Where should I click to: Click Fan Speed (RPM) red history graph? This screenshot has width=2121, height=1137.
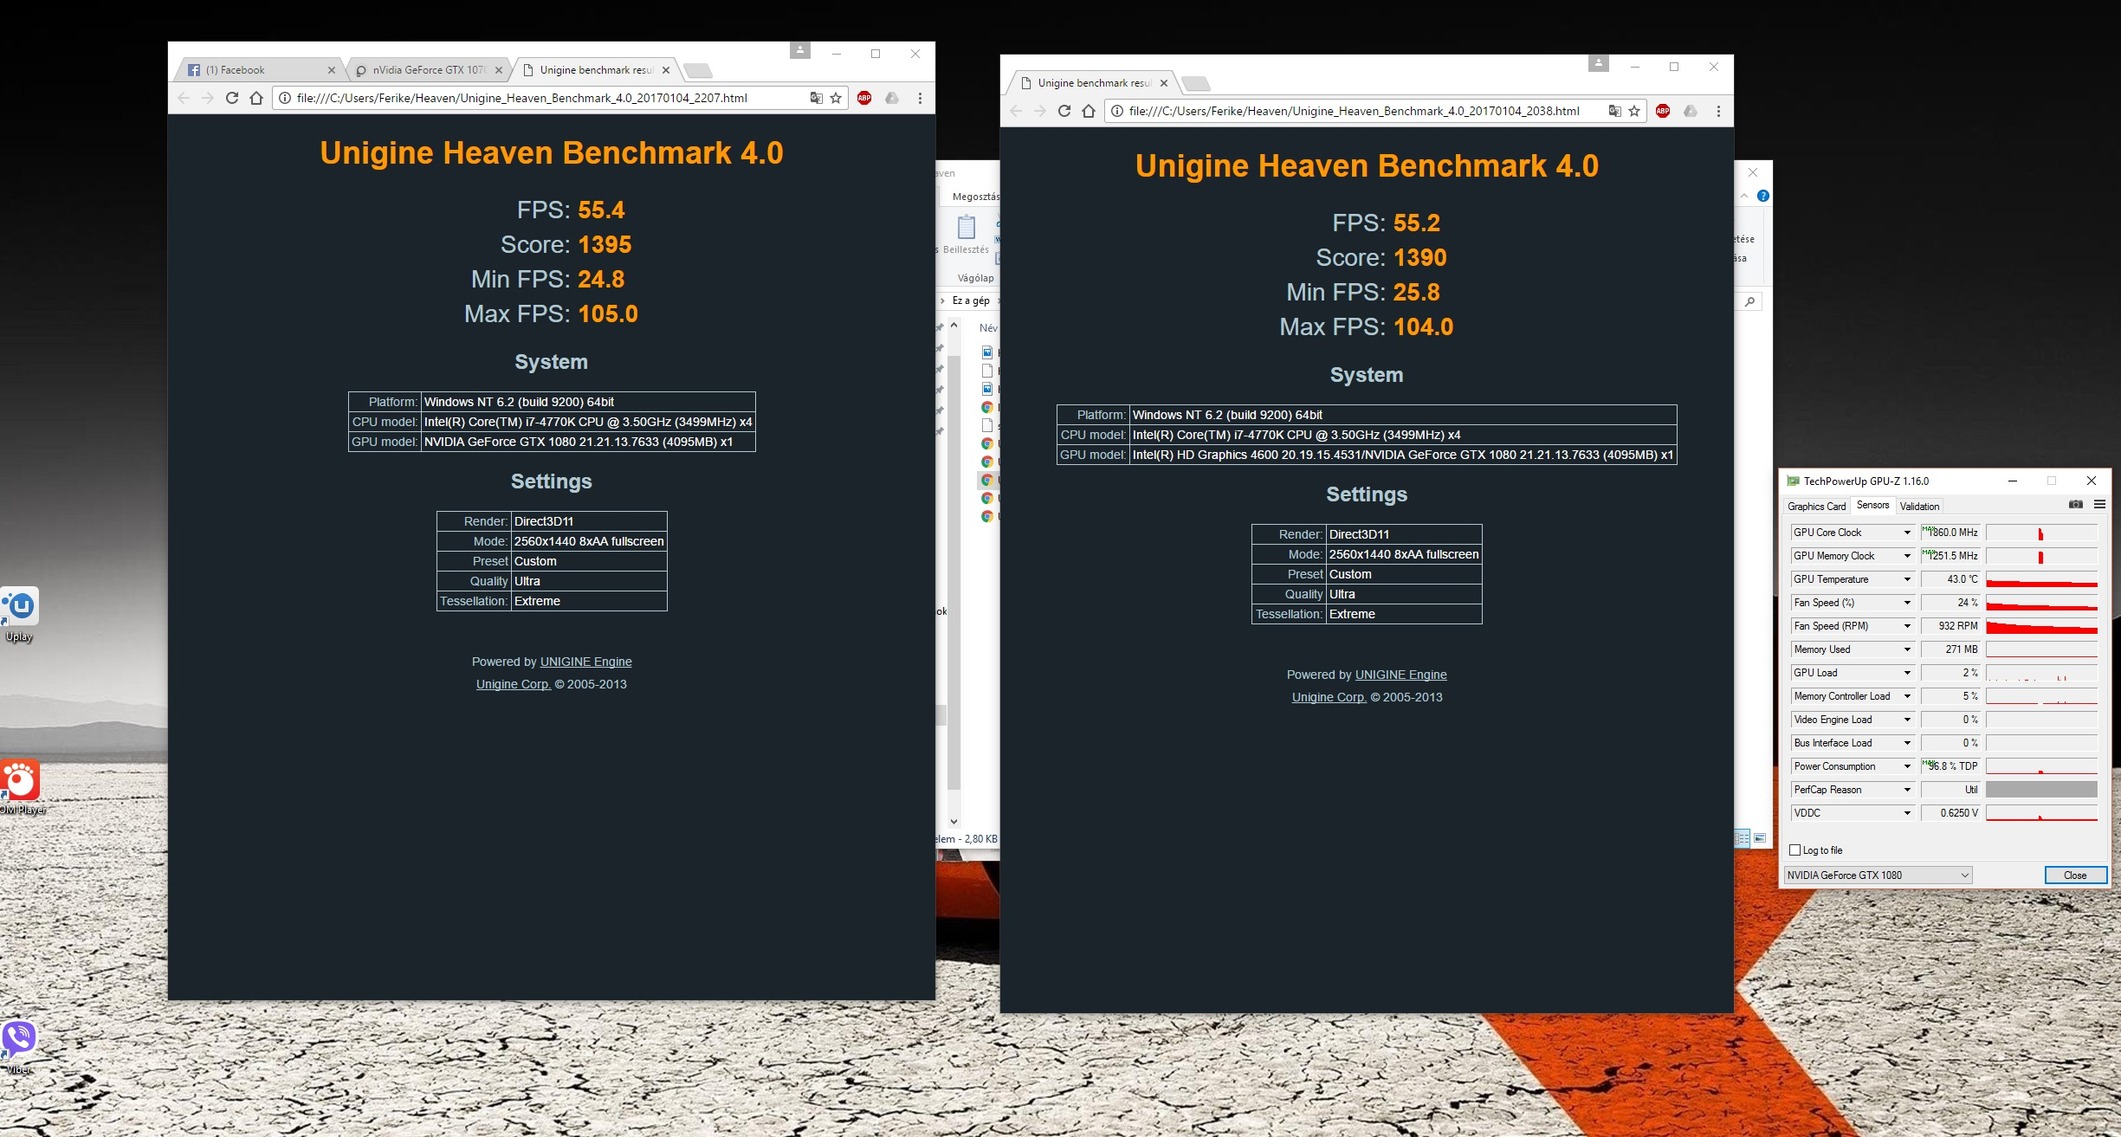(x=2041, y=626)
